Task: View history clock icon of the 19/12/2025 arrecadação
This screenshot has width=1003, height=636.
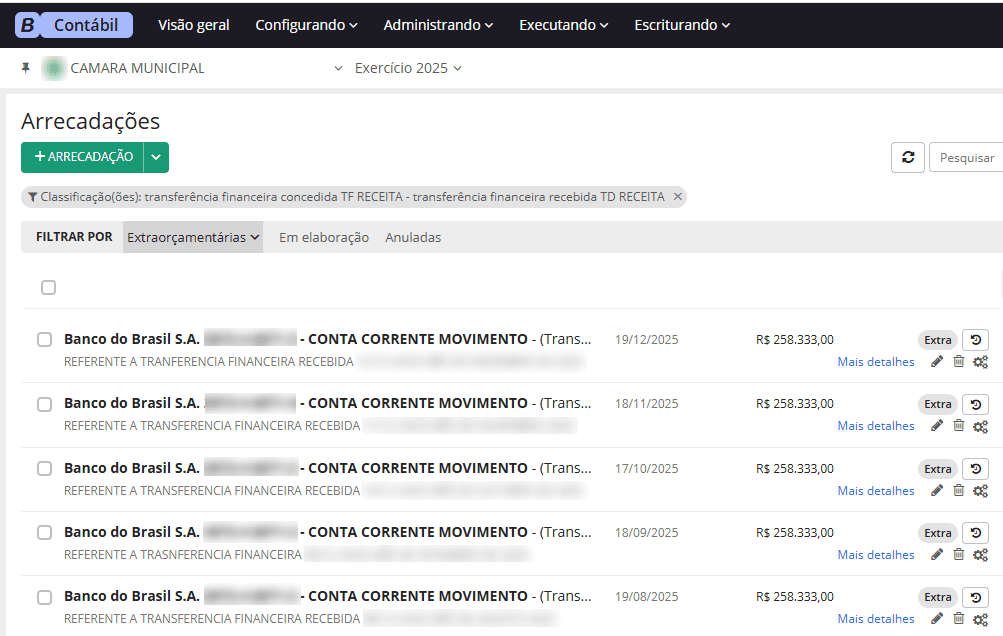Action: click(x=976, y=339)
